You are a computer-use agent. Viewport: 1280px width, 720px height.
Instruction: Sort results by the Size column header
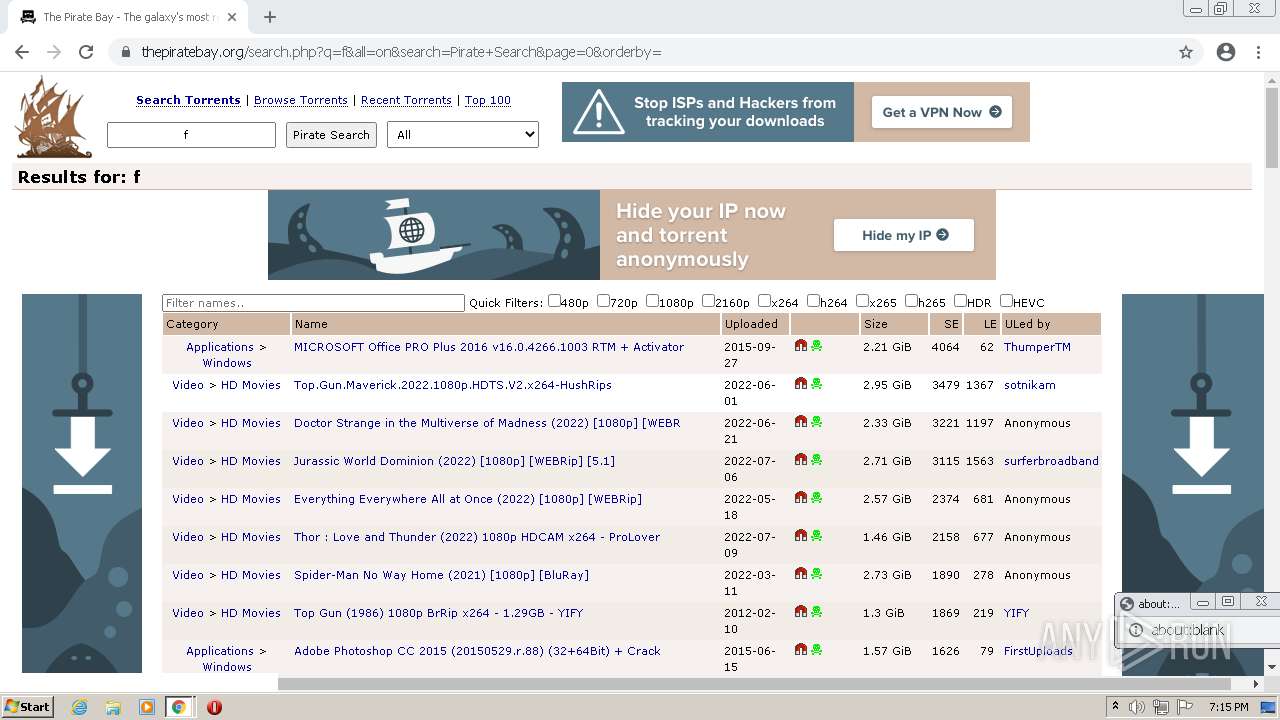pyautogui.click(x=876, y=324)
